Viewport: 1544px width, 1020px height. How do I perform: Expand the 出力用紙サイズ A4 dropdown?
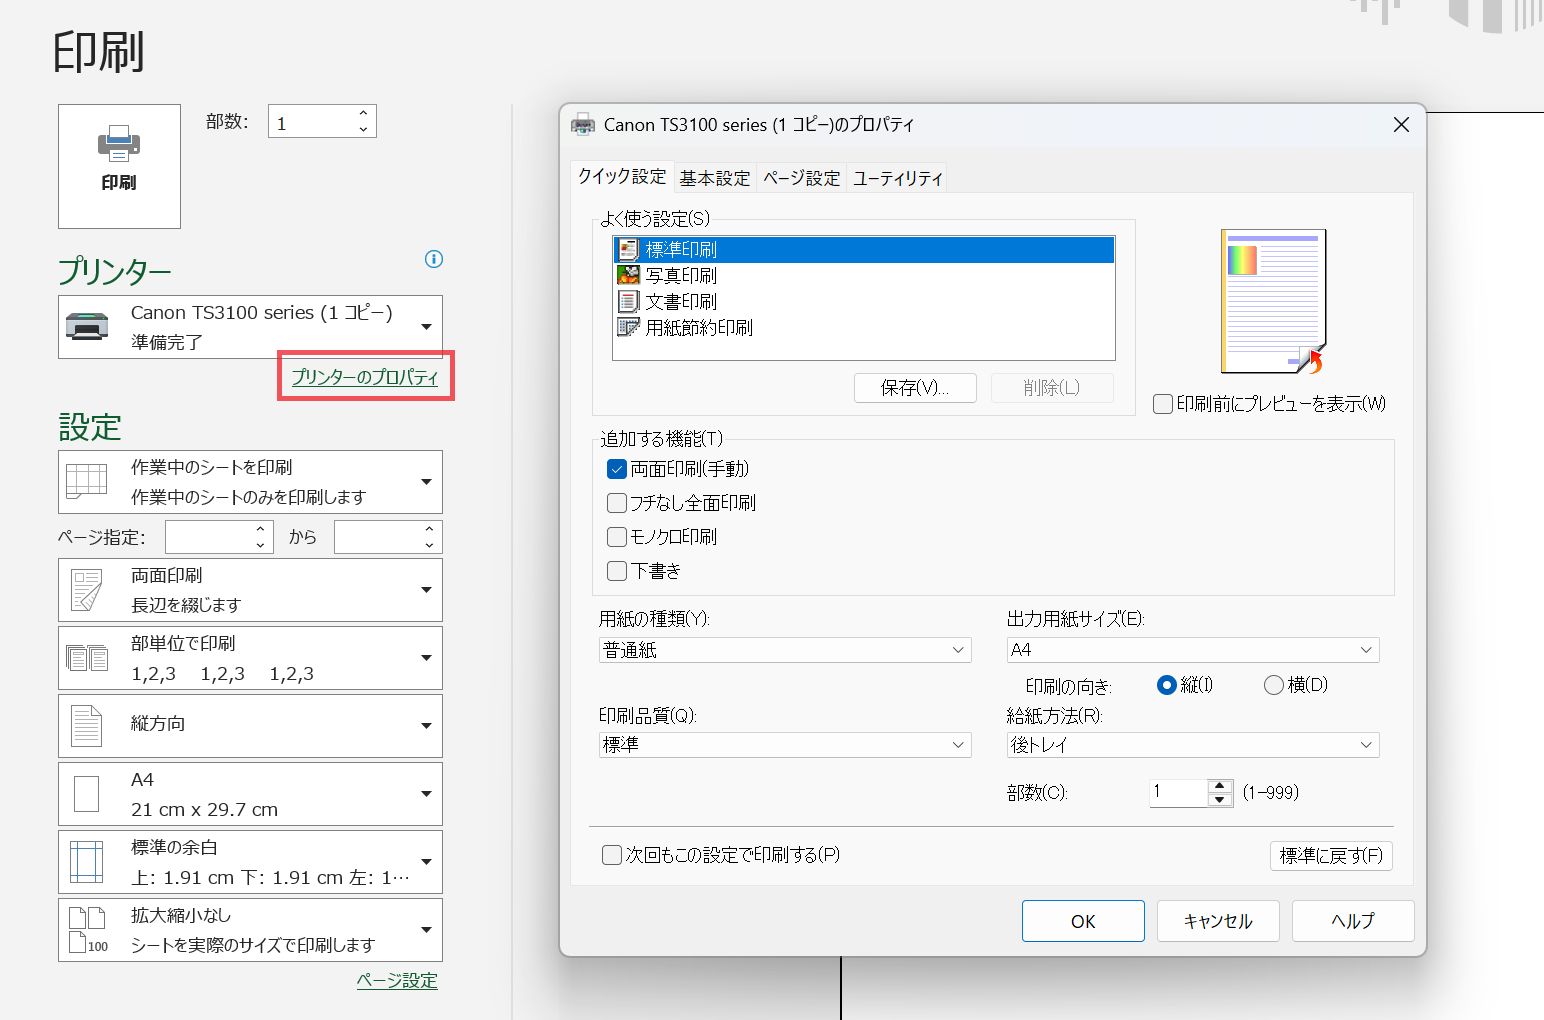pyautogui.click(x=1192, y=650)
